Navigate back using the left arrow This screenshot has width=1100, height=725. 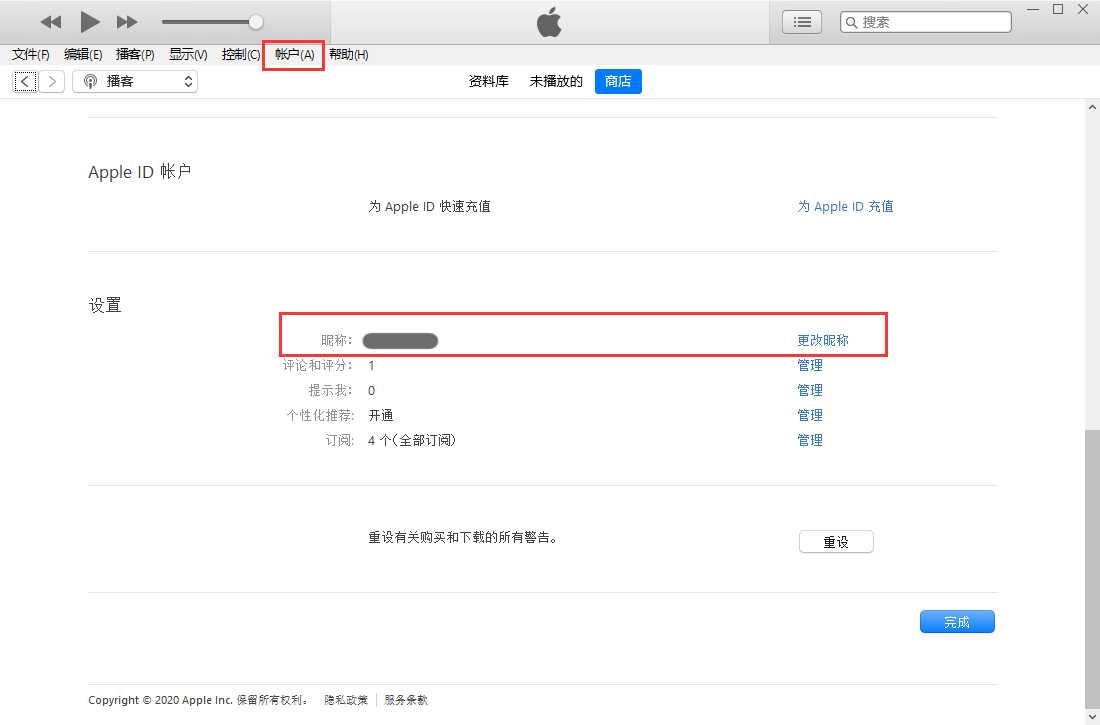coord(25,81)
